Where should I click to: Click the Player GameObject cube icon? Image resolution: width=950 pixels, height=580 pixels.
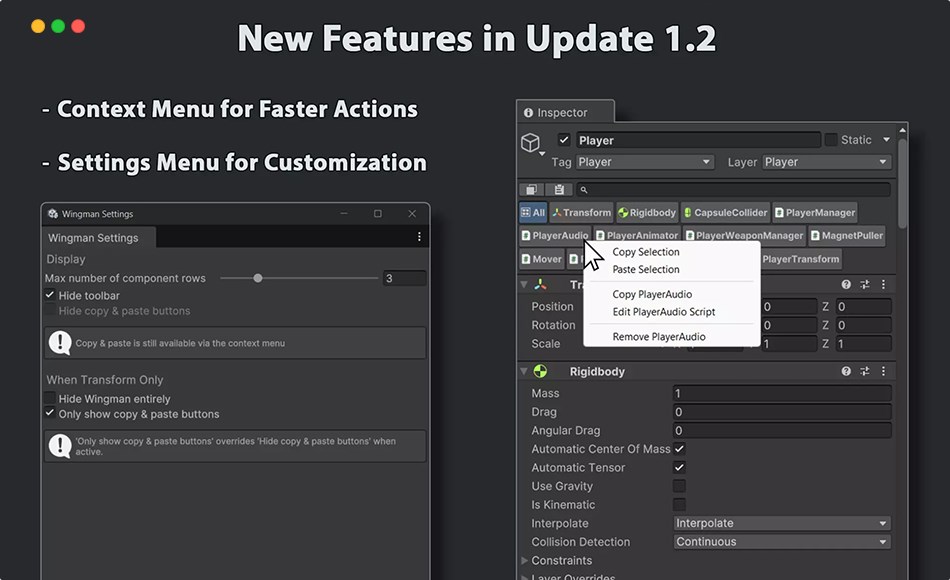[530, 144]
